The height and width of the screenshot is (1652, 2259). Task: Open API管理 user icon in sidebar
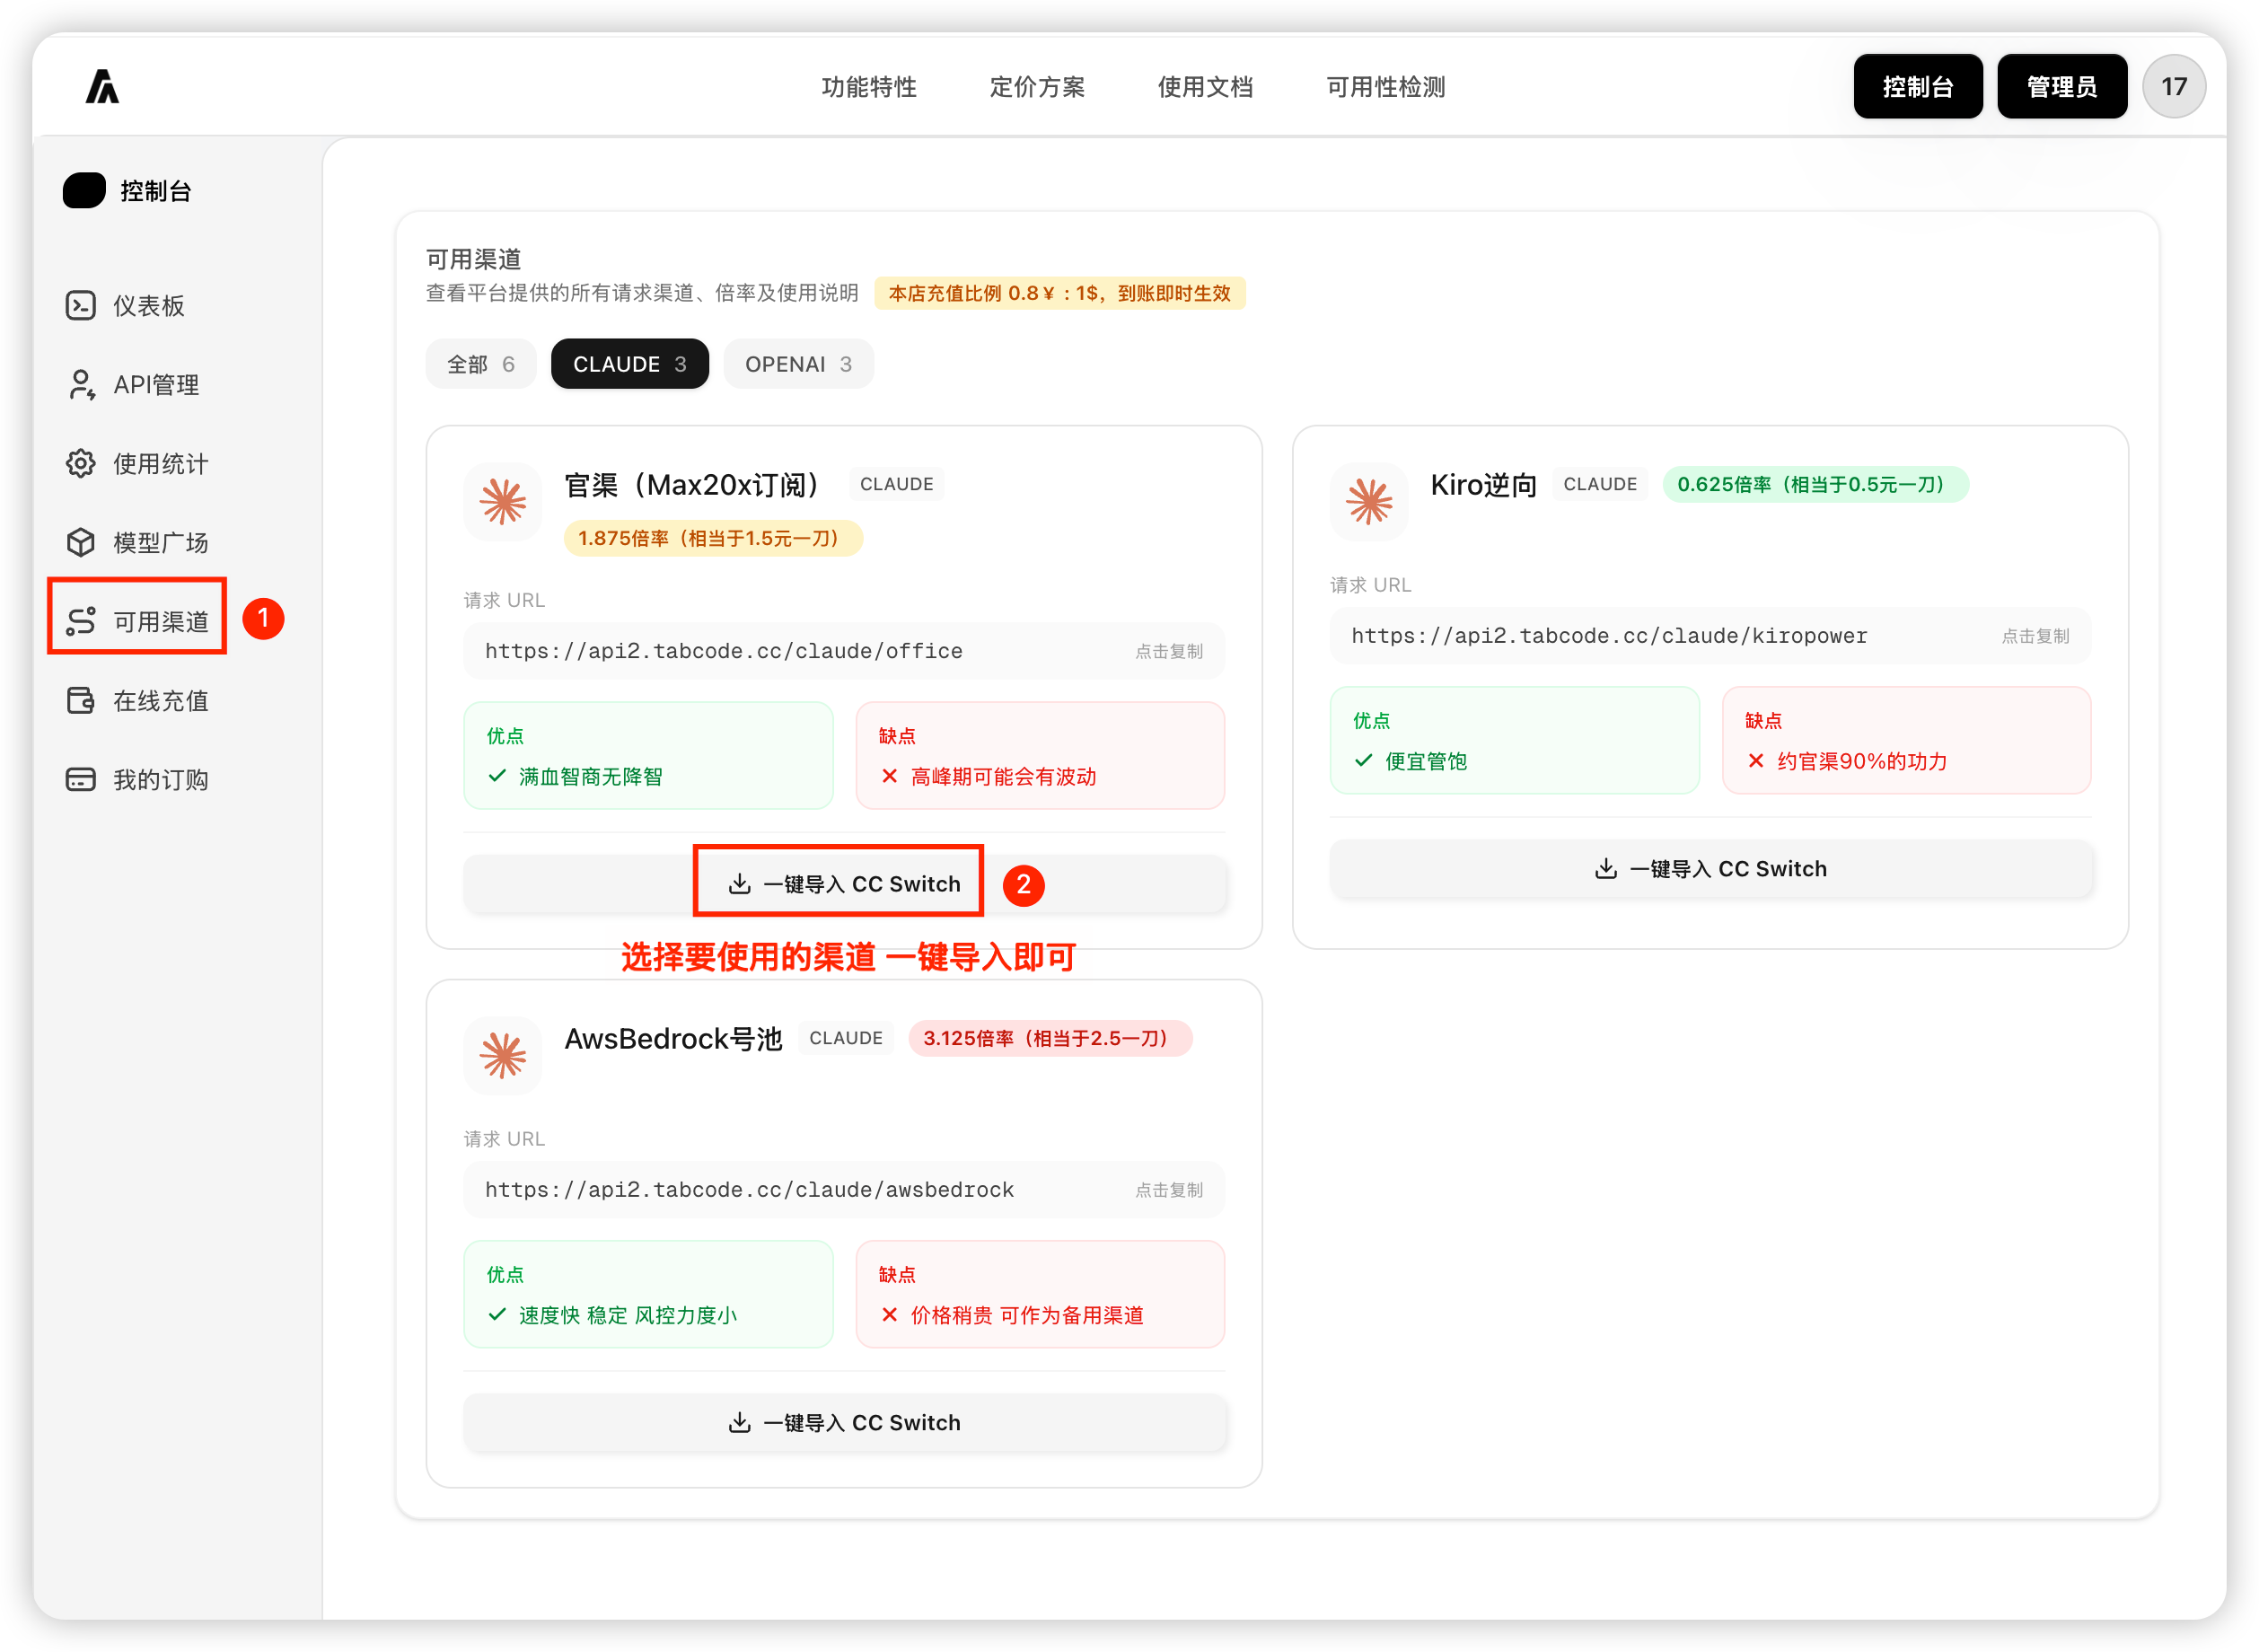pos(81,384)
